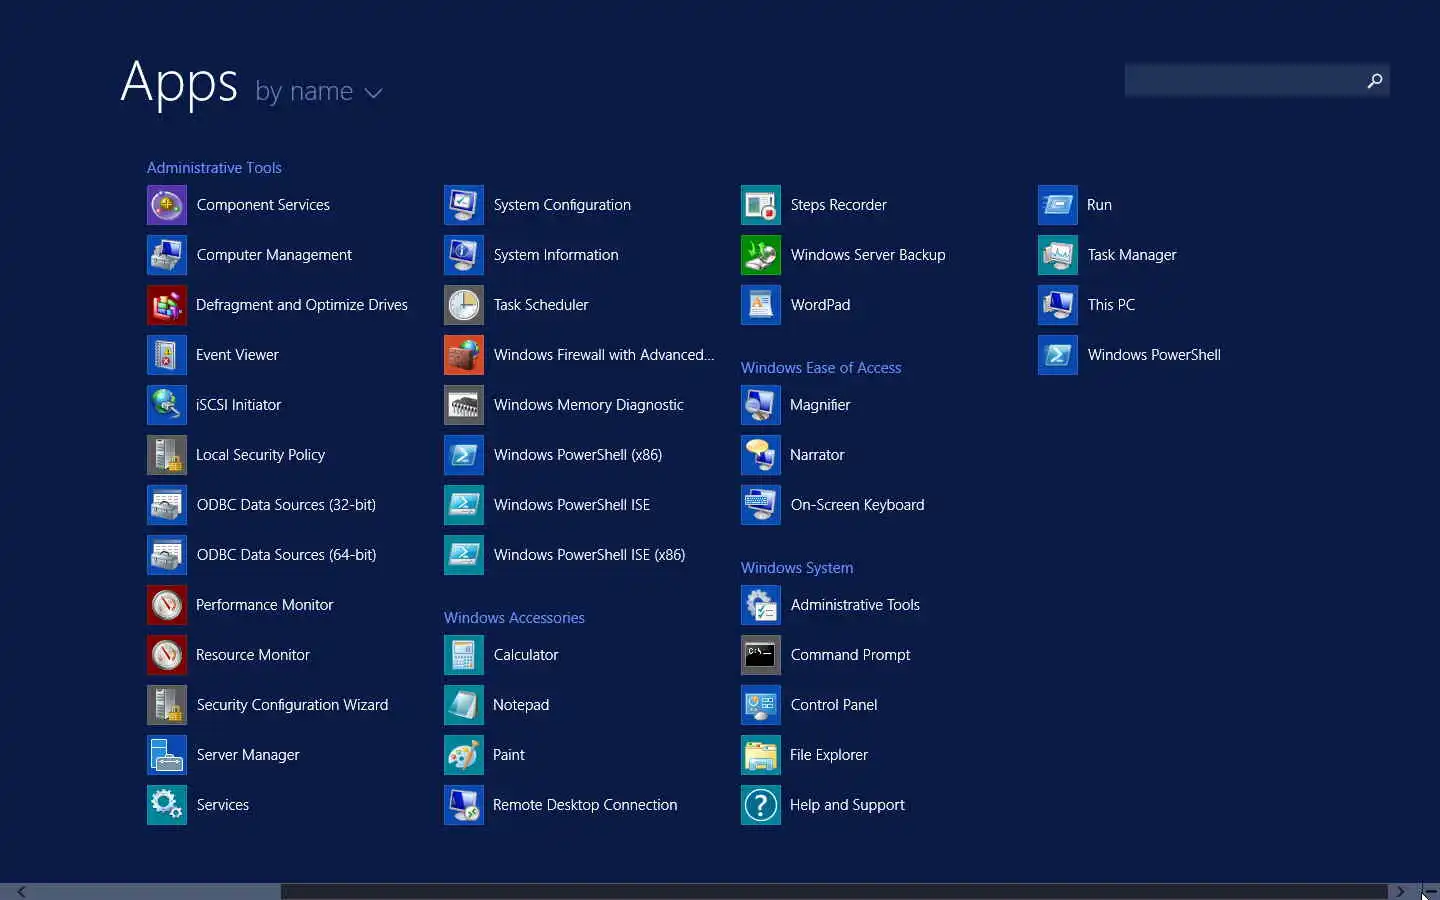The height and width of the screenshot is (900, 1440).
Task: Open This PC icon
Action: (x=1057, y=305)
